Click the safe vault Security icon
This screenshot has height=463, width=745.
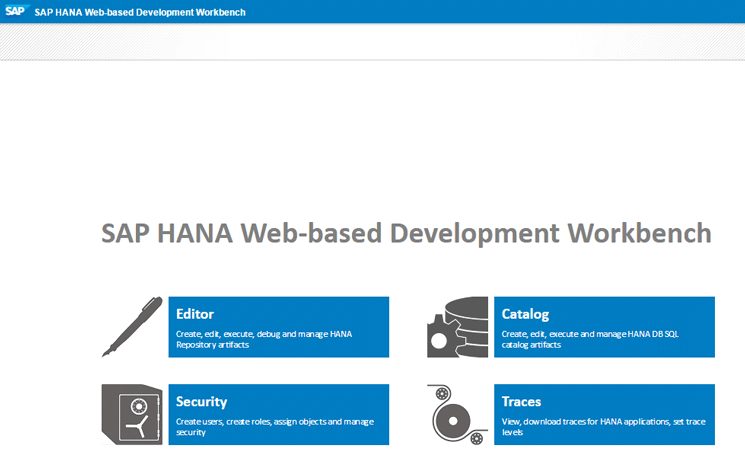(132, 414)
